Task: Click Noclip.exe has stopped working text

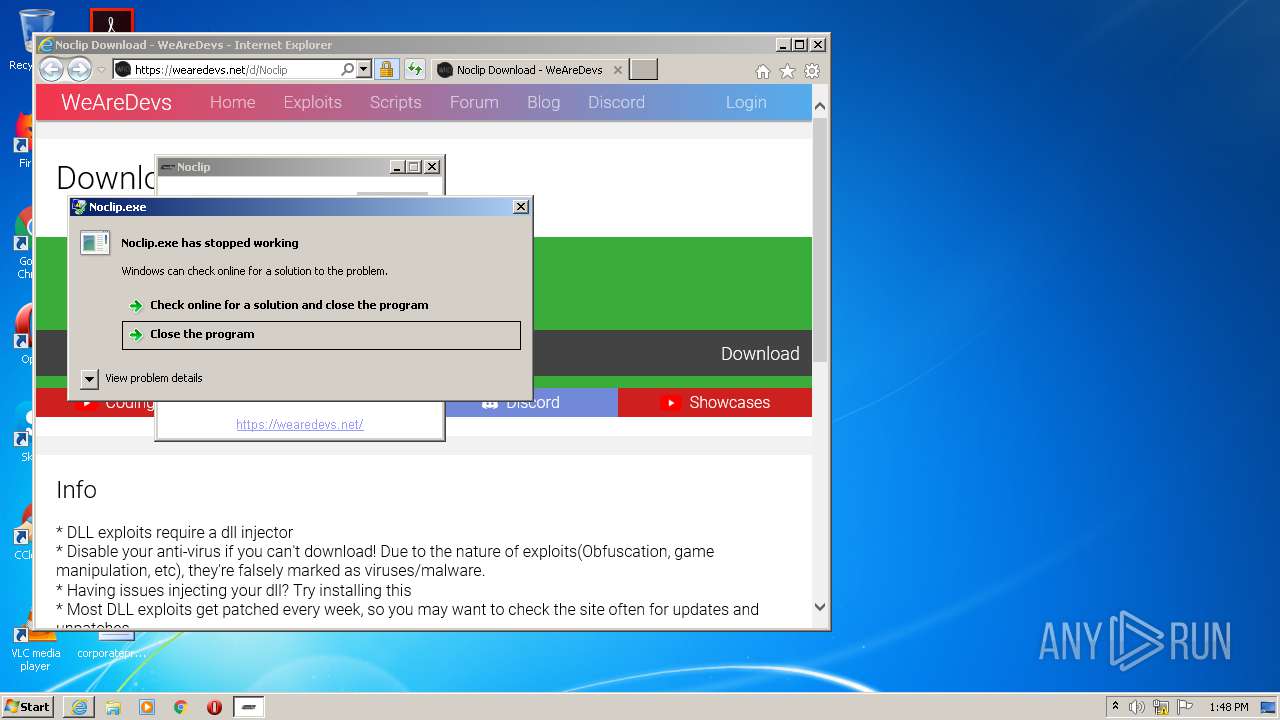Action: [x=210, y=243]
